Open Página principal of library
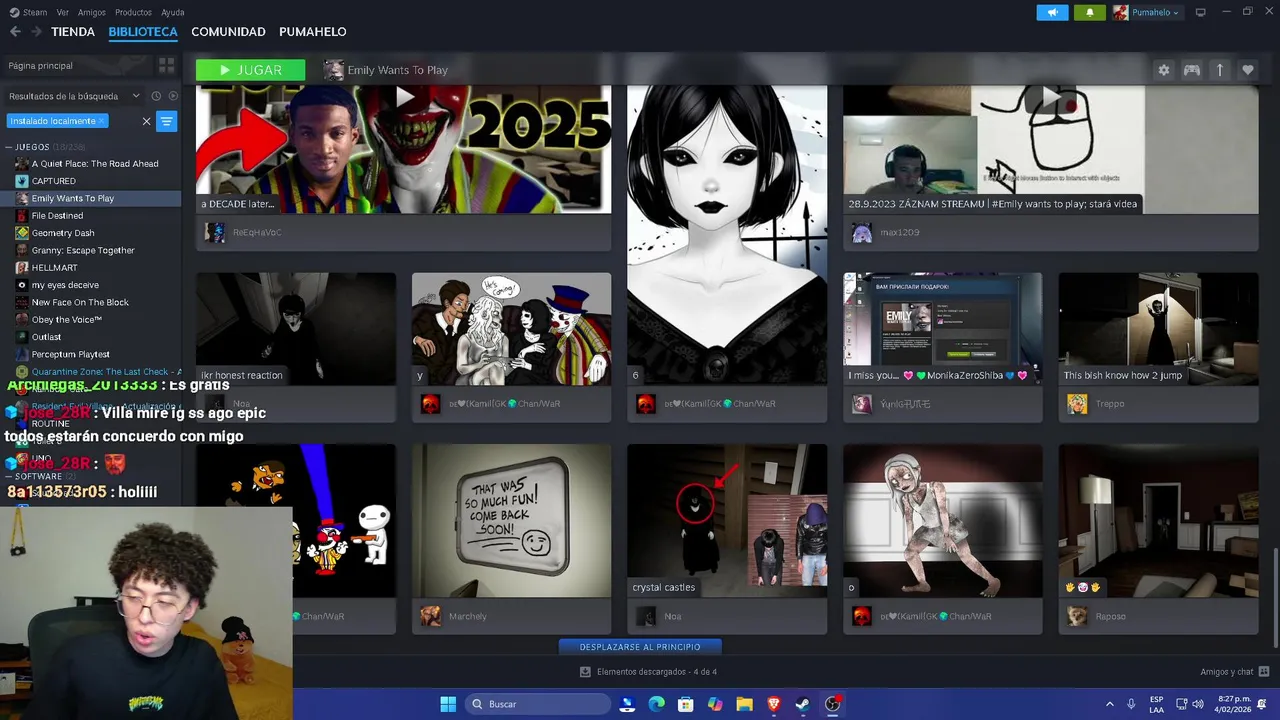Viewport: 1280px width, 720px height. (x=75, y=65)
